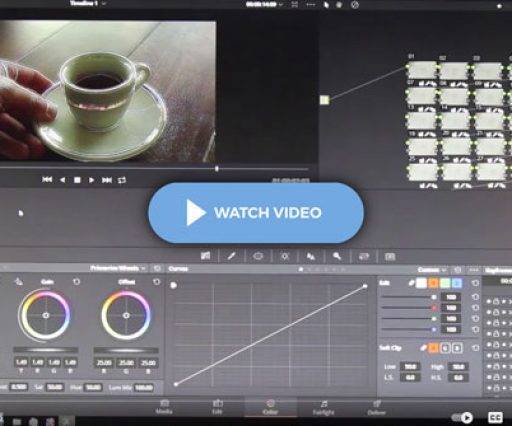Toggle the Soft Clip link icon
This screenshot has width=512, height=426.
pos(423,348)
